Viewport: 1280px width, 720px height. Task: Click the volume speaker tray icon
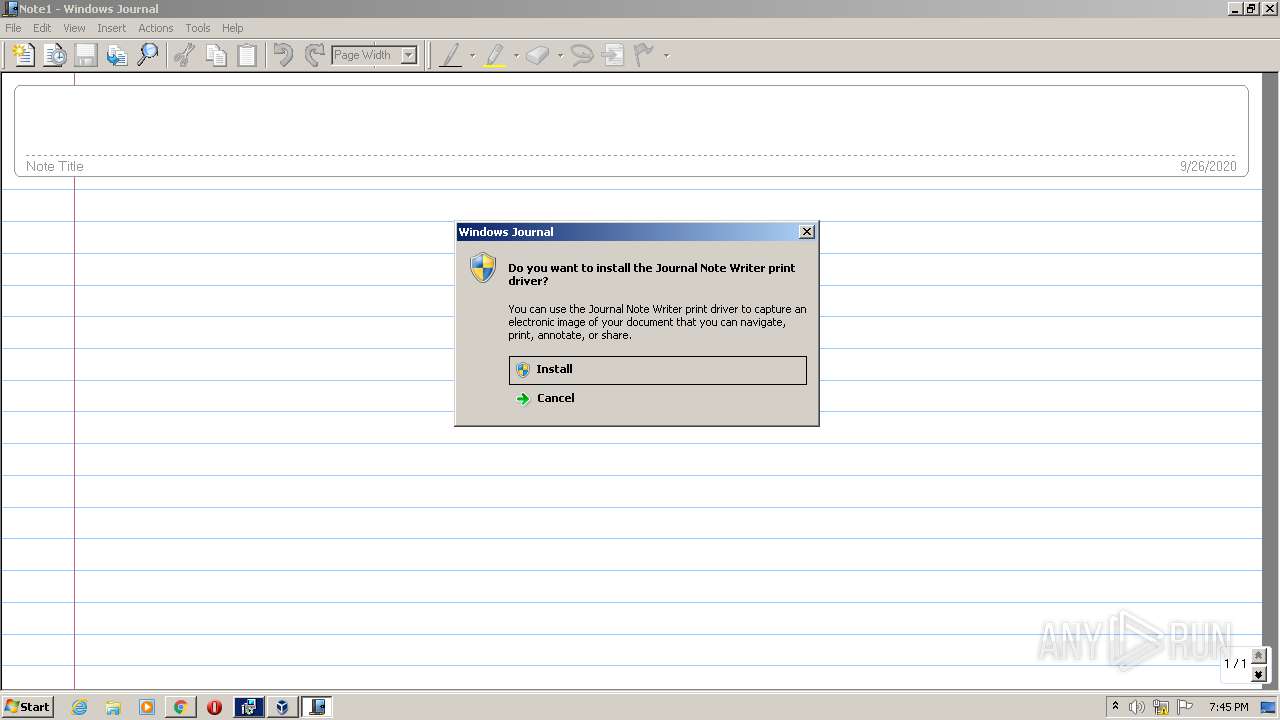[1137, 707]
